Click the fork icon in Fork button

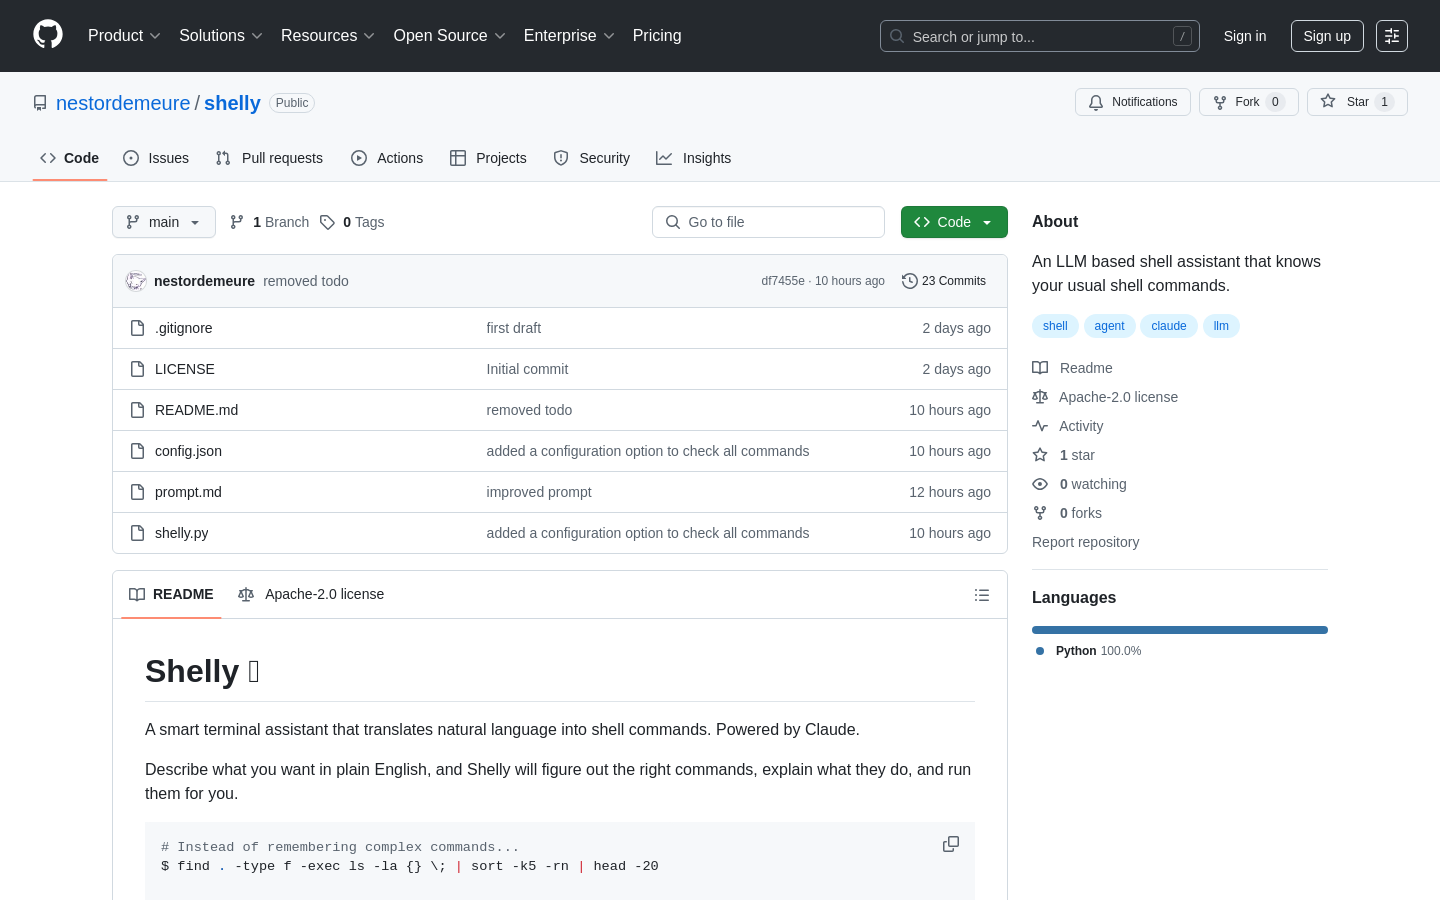pyautogui.click(x=1220, y=102)
